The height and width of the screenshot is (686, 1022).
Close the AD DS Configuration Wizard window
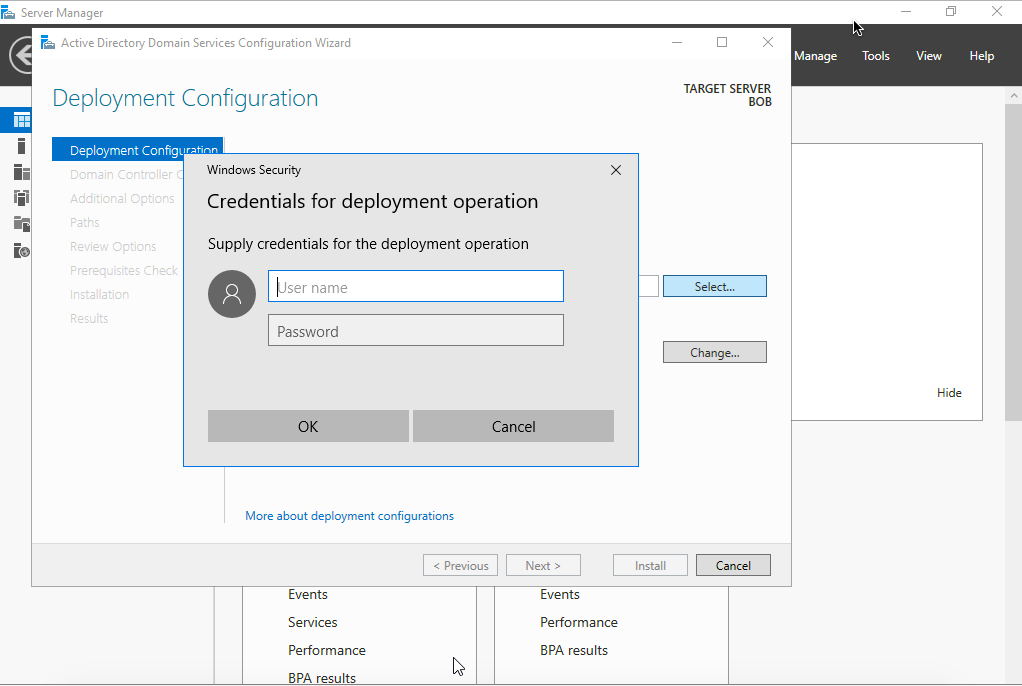point(767,42)
